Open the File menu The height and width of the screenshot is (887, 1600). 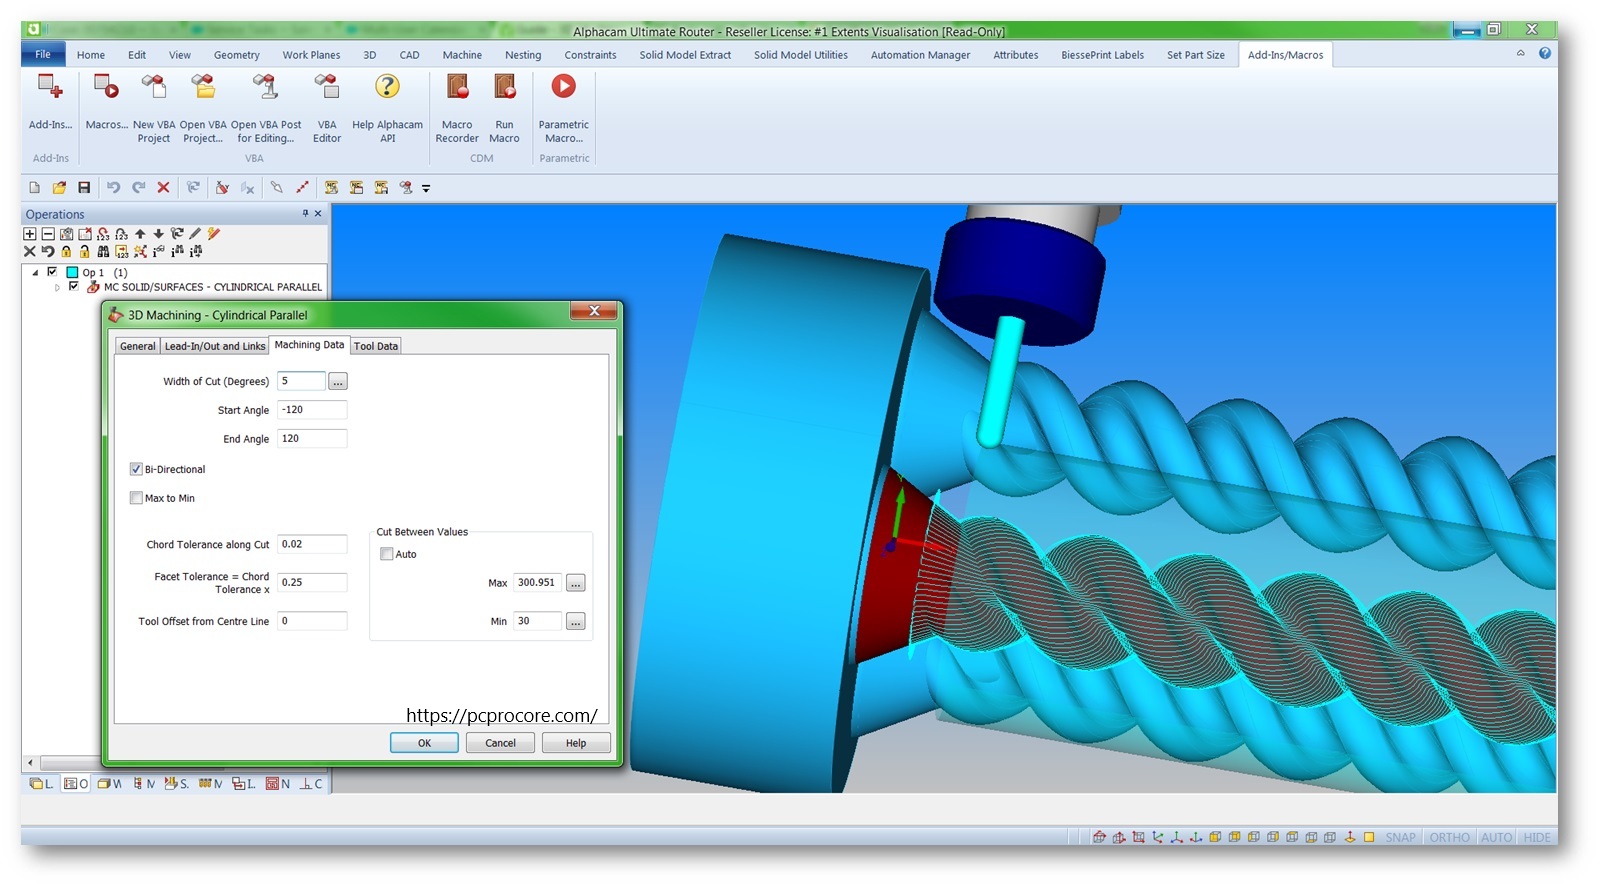pyautogui.click(x=43, y=55)
